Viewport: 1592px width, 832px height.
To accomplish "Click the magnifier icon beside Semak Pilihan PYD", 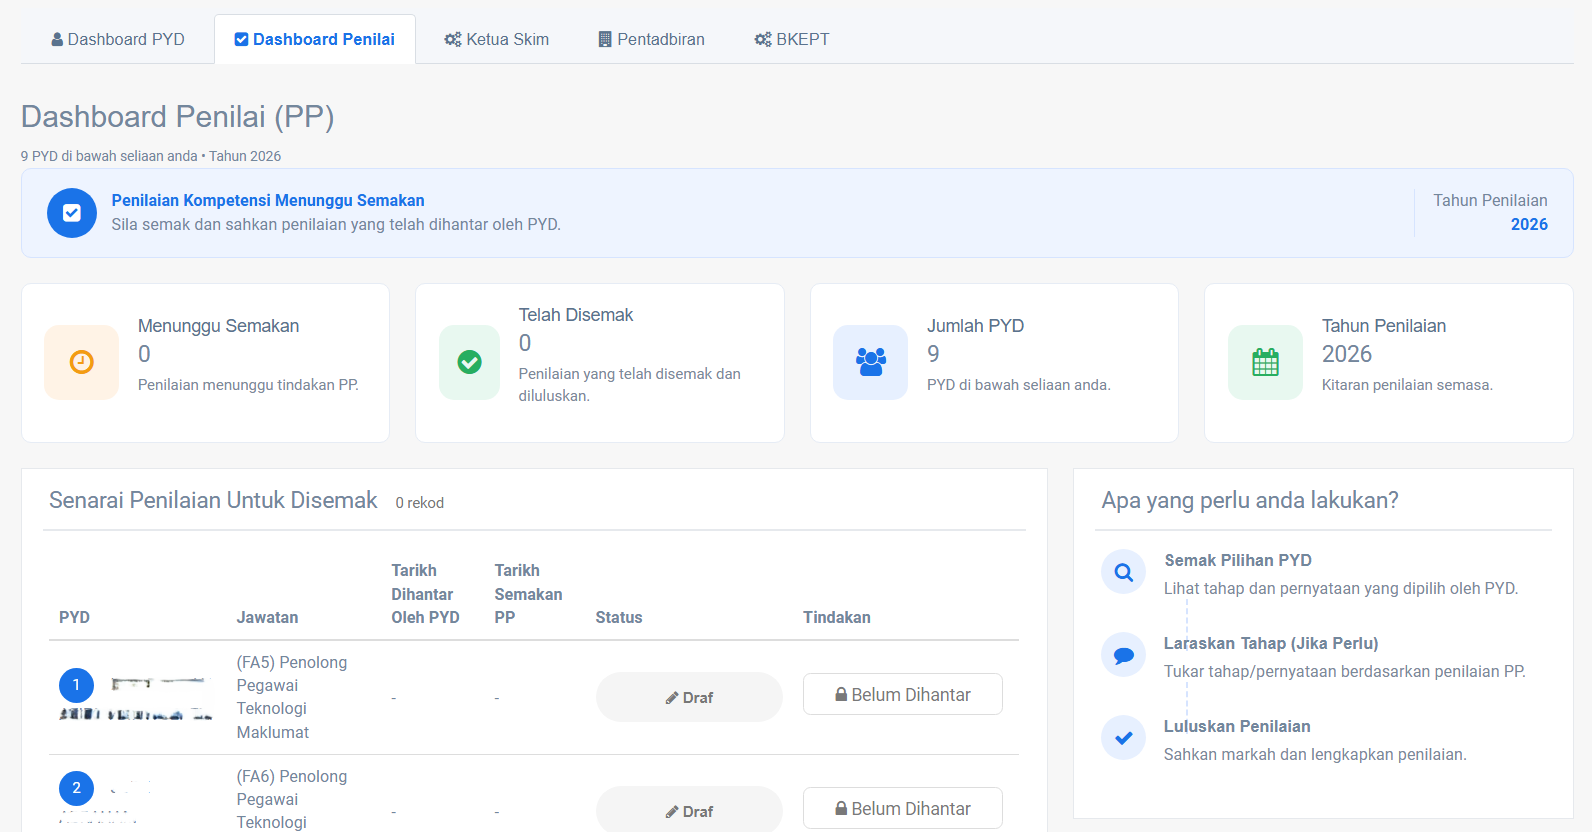I will point(1124,572).
